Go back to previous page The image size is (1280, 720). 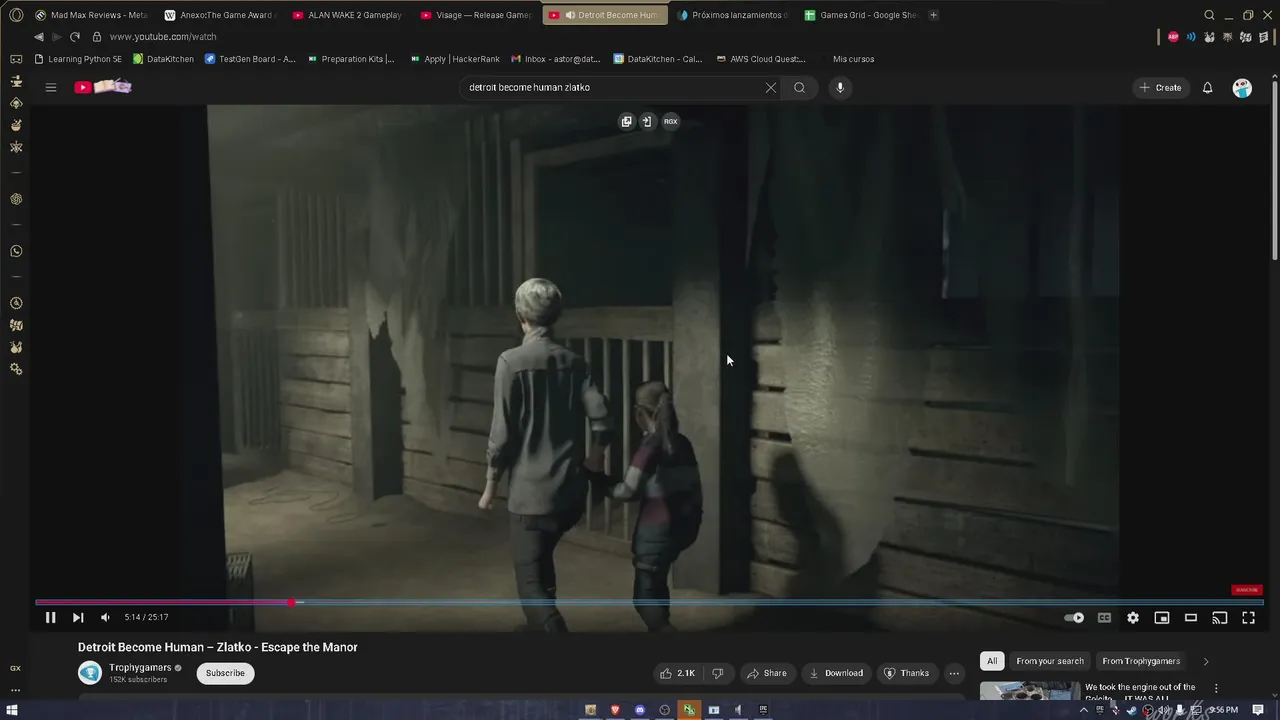click(x=39, y=37)
